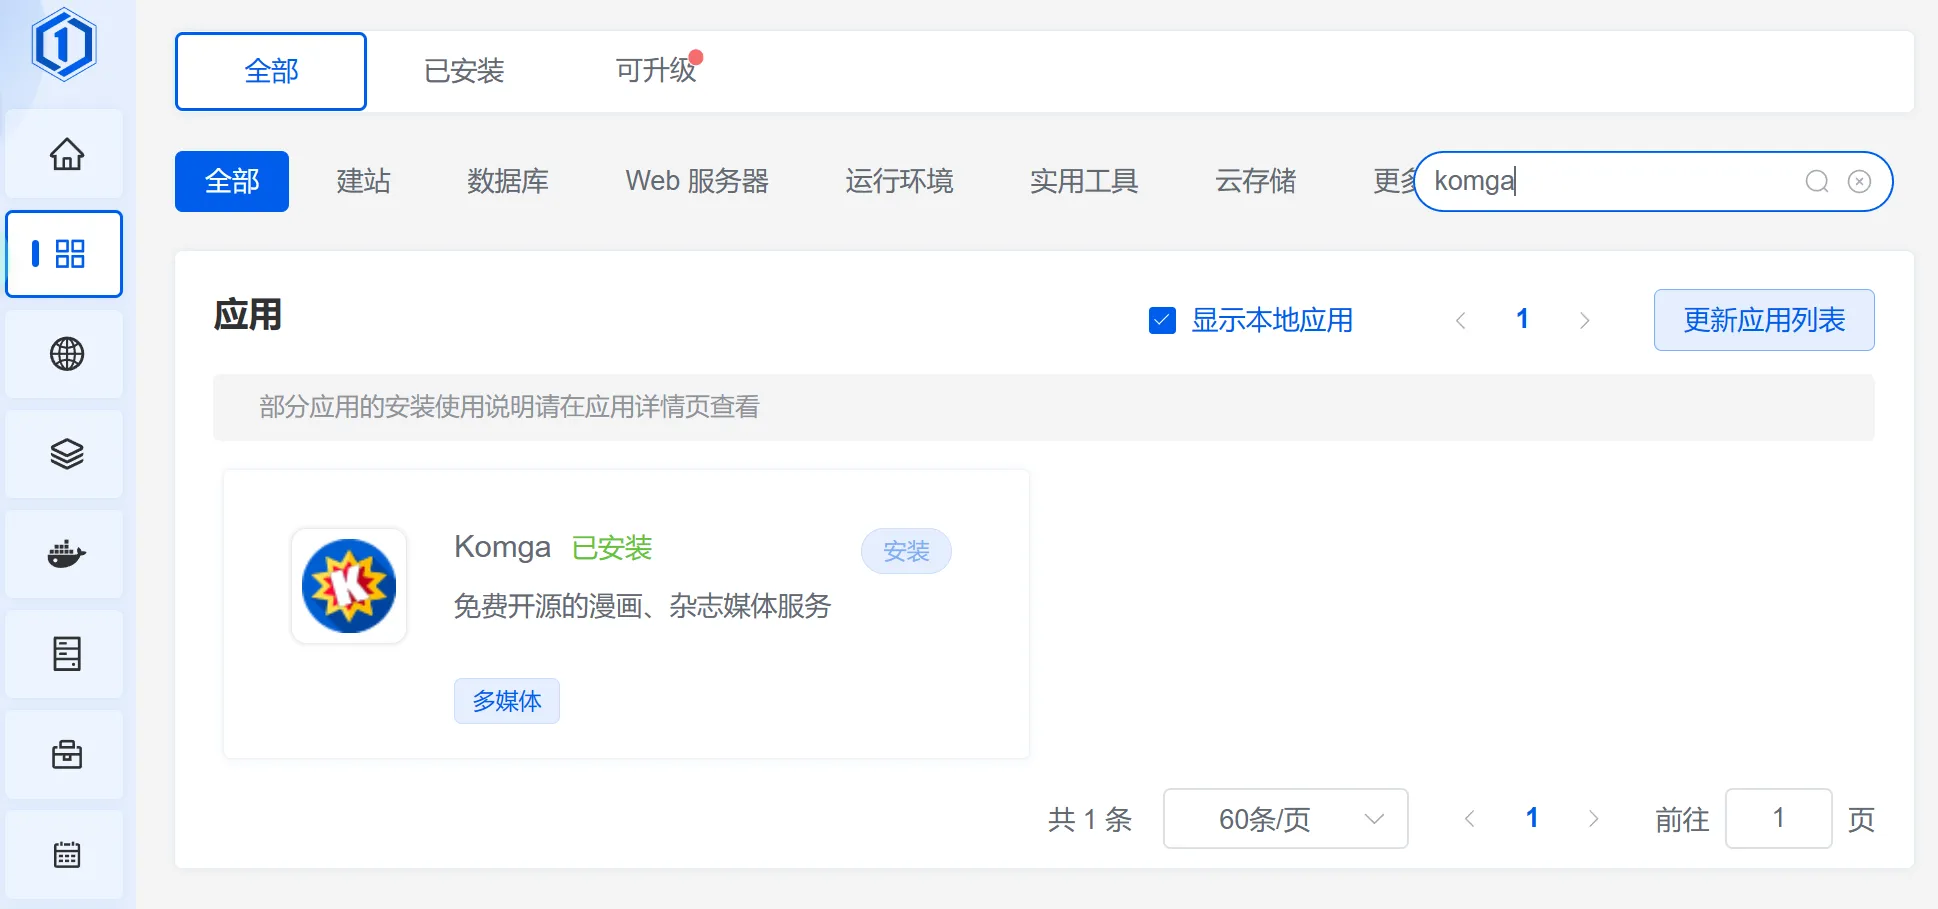Open the server host sidebar icon
The image size is (1938, 909).
[66, 654]
